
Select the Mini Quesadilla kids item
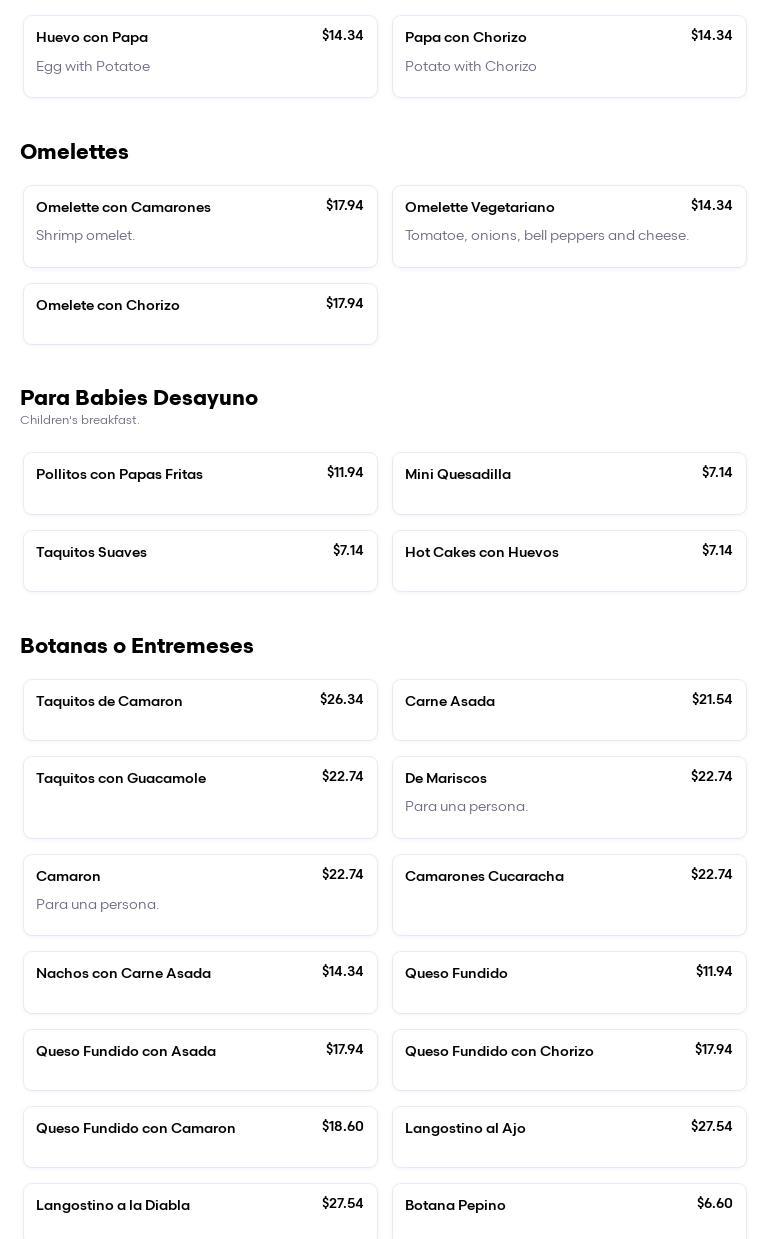tap(569, 483)
